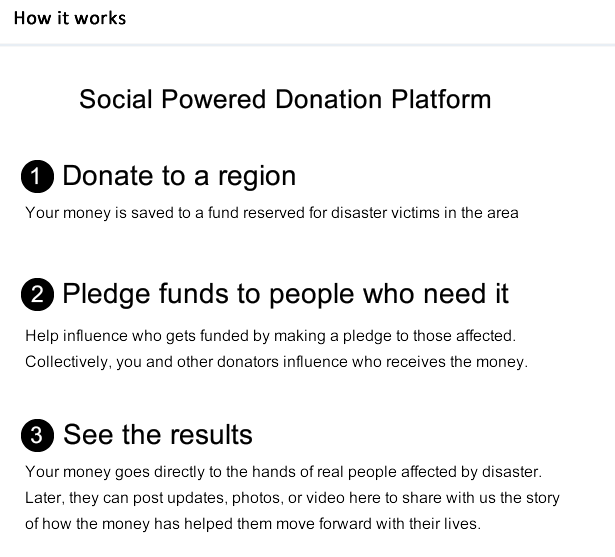Image resolution: width=615 pixels, height=557 pixels.
Task: Click the Donate to a region heading
Action: tap(179, 176)
